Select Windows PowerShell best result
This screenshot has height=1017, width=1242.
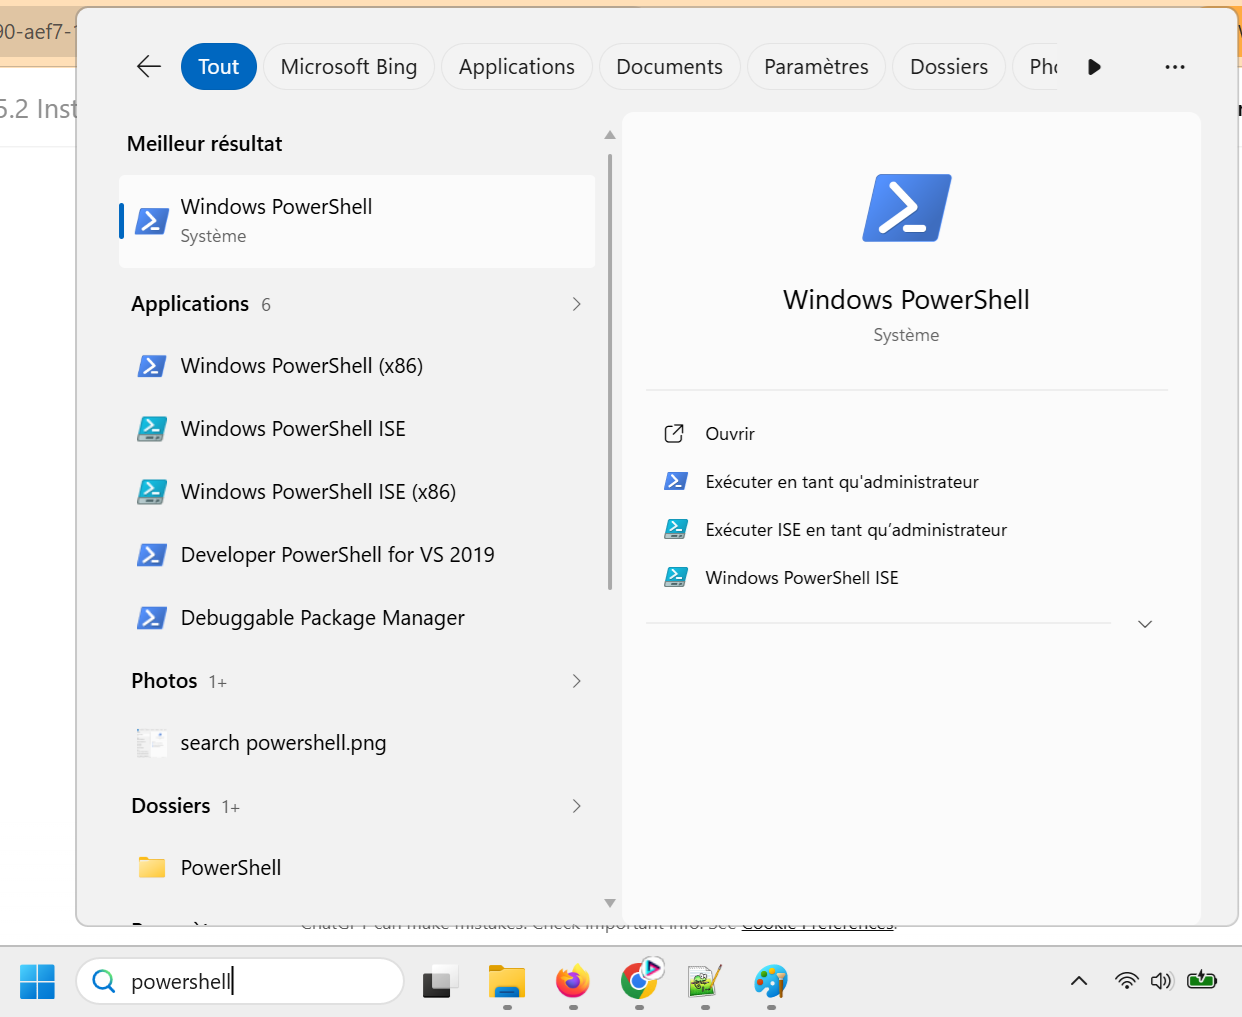357,221
